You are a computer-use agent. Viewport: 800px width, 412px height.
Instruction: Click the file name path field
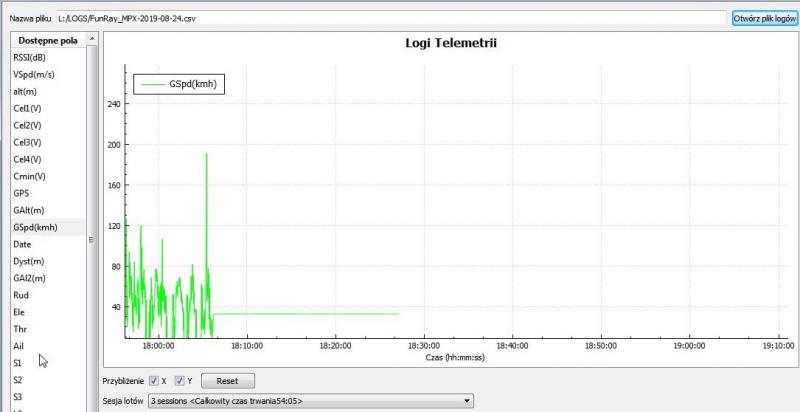390,18
